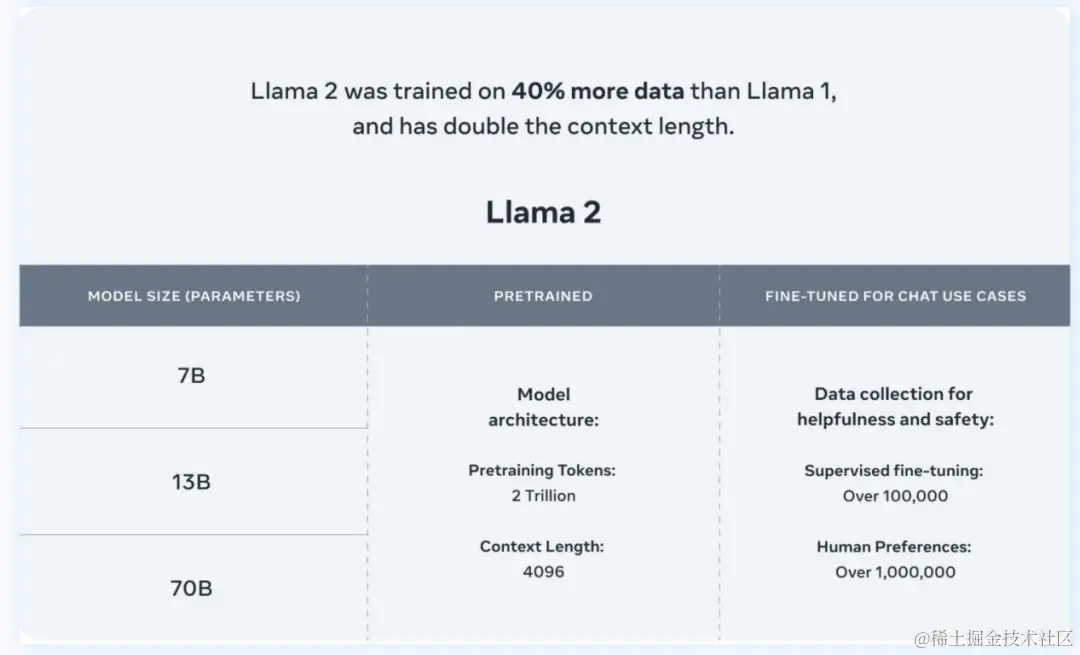This screenshot has height=655, width=1080.
Task: Click the 'Over 1,000,000' value
Action: [895, 572]
